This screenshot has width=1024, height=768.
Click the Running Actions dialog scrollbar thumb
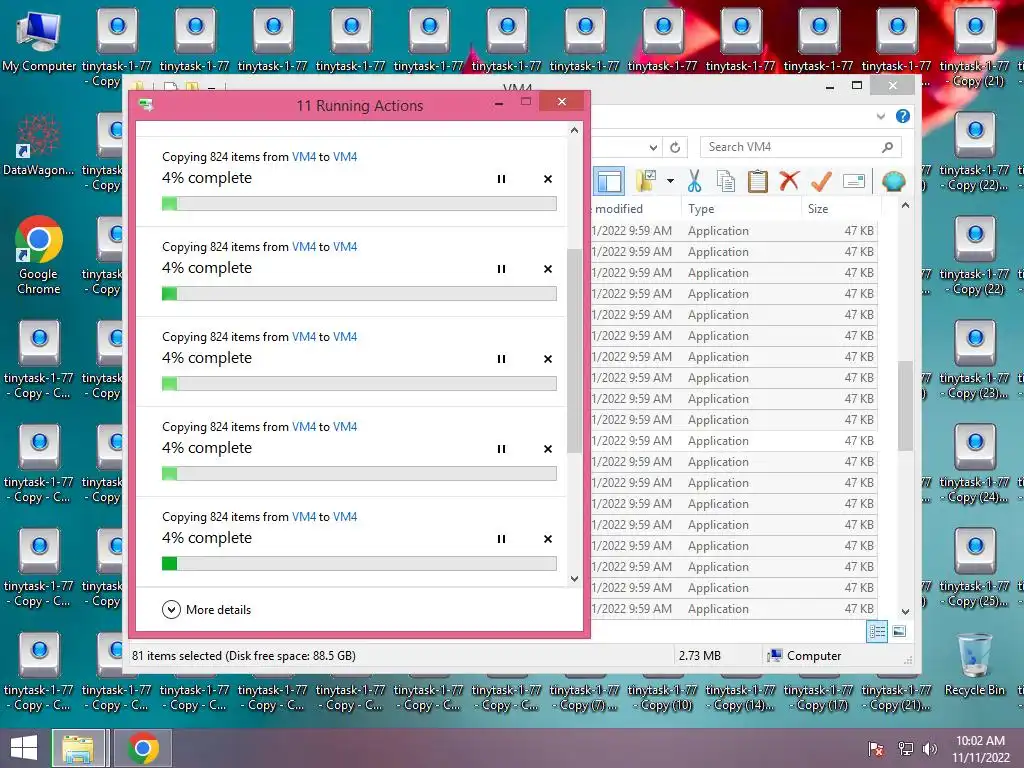(x=574, y=351)
